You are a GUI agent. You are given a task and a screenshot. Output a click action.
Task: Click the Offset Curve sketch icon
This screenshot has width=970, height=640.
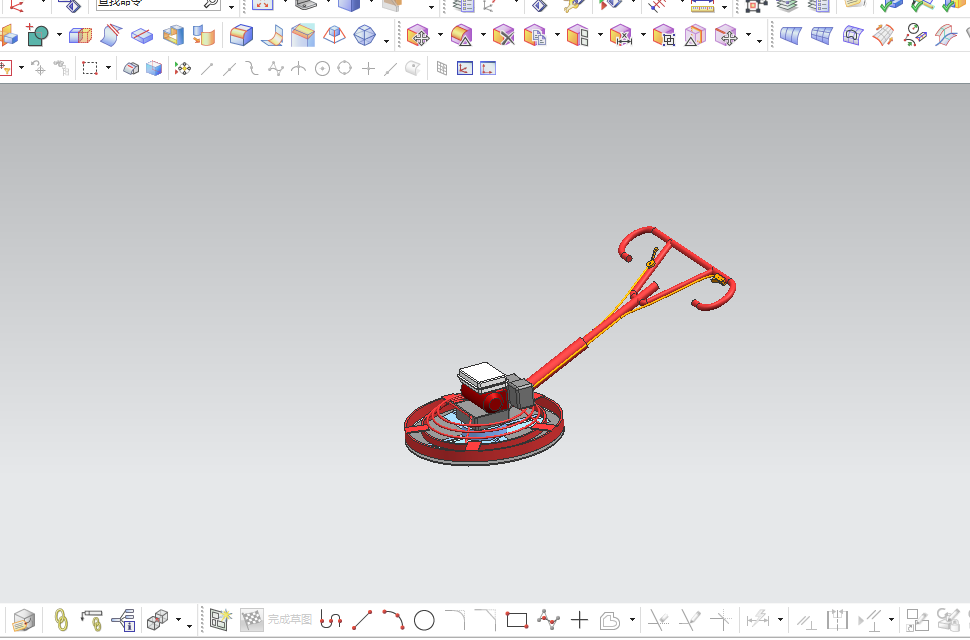[610, 620]
